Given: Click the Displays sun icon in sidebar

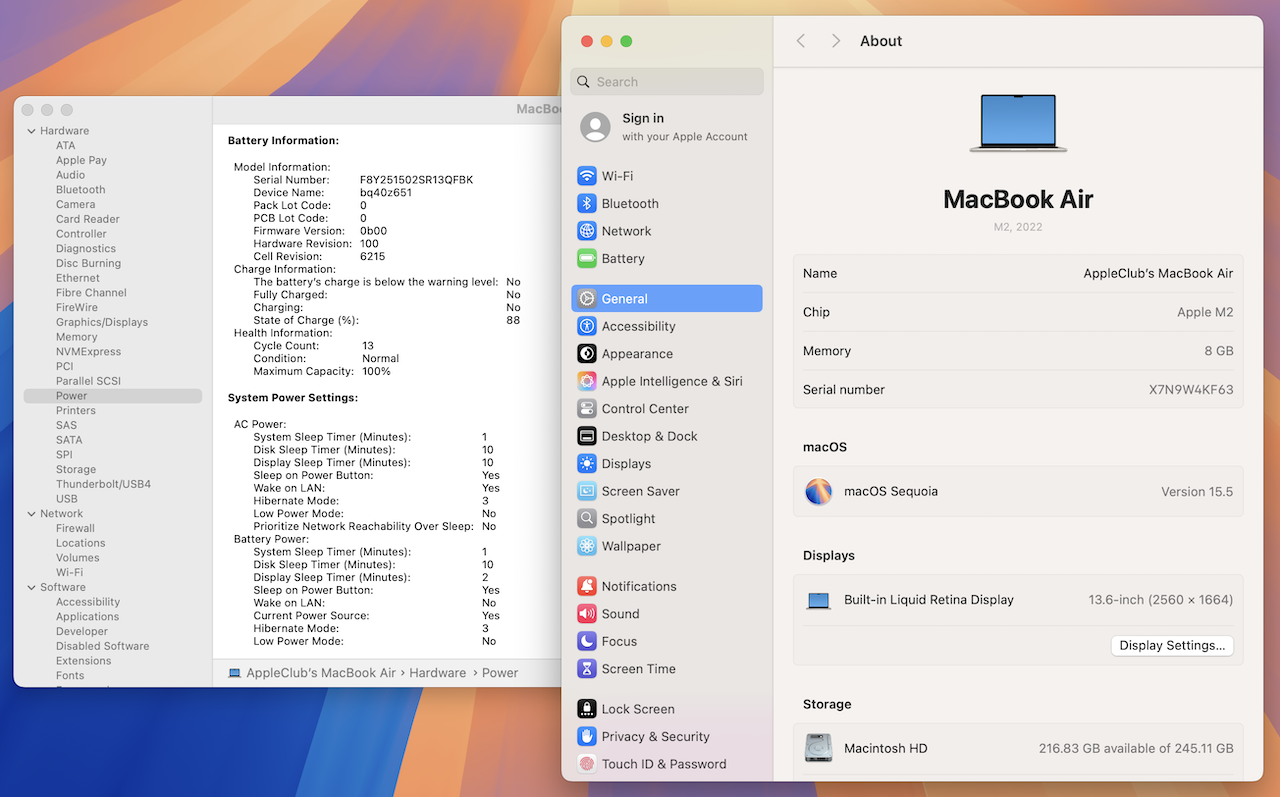Looking at the screenshot, I should (x=587, y=463).
